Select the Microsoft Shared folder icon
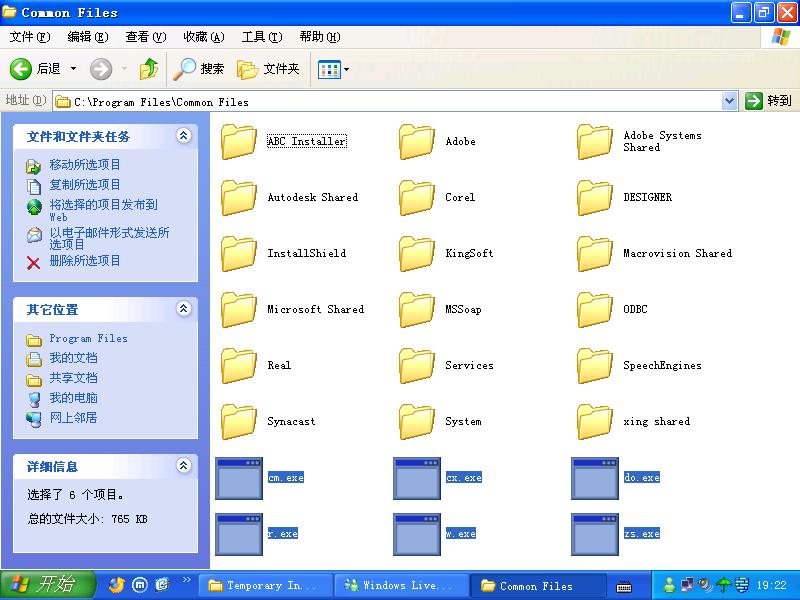Screen dimensions: 800x600 pyautogui.click(x=238, y=310)
